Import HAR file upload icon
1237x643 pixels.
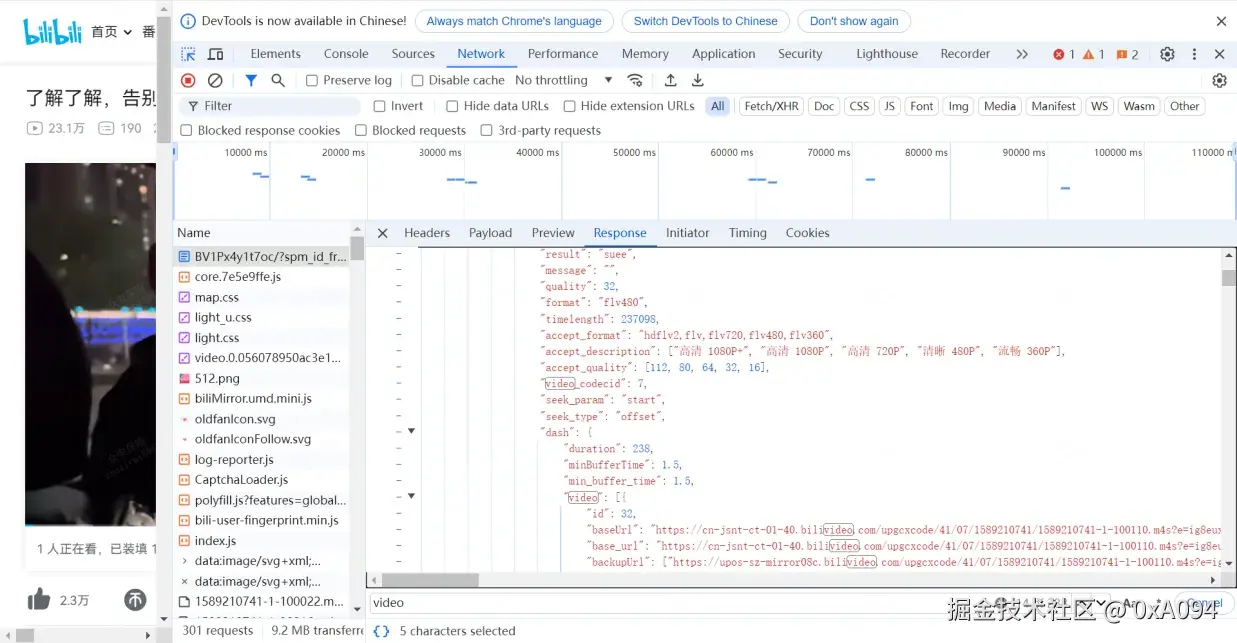pos(670,80)
